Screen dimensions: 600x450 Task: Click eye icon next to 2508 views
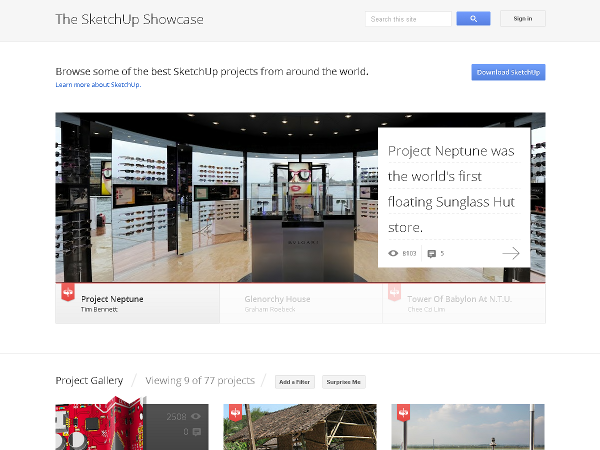(x=196, y=416)
